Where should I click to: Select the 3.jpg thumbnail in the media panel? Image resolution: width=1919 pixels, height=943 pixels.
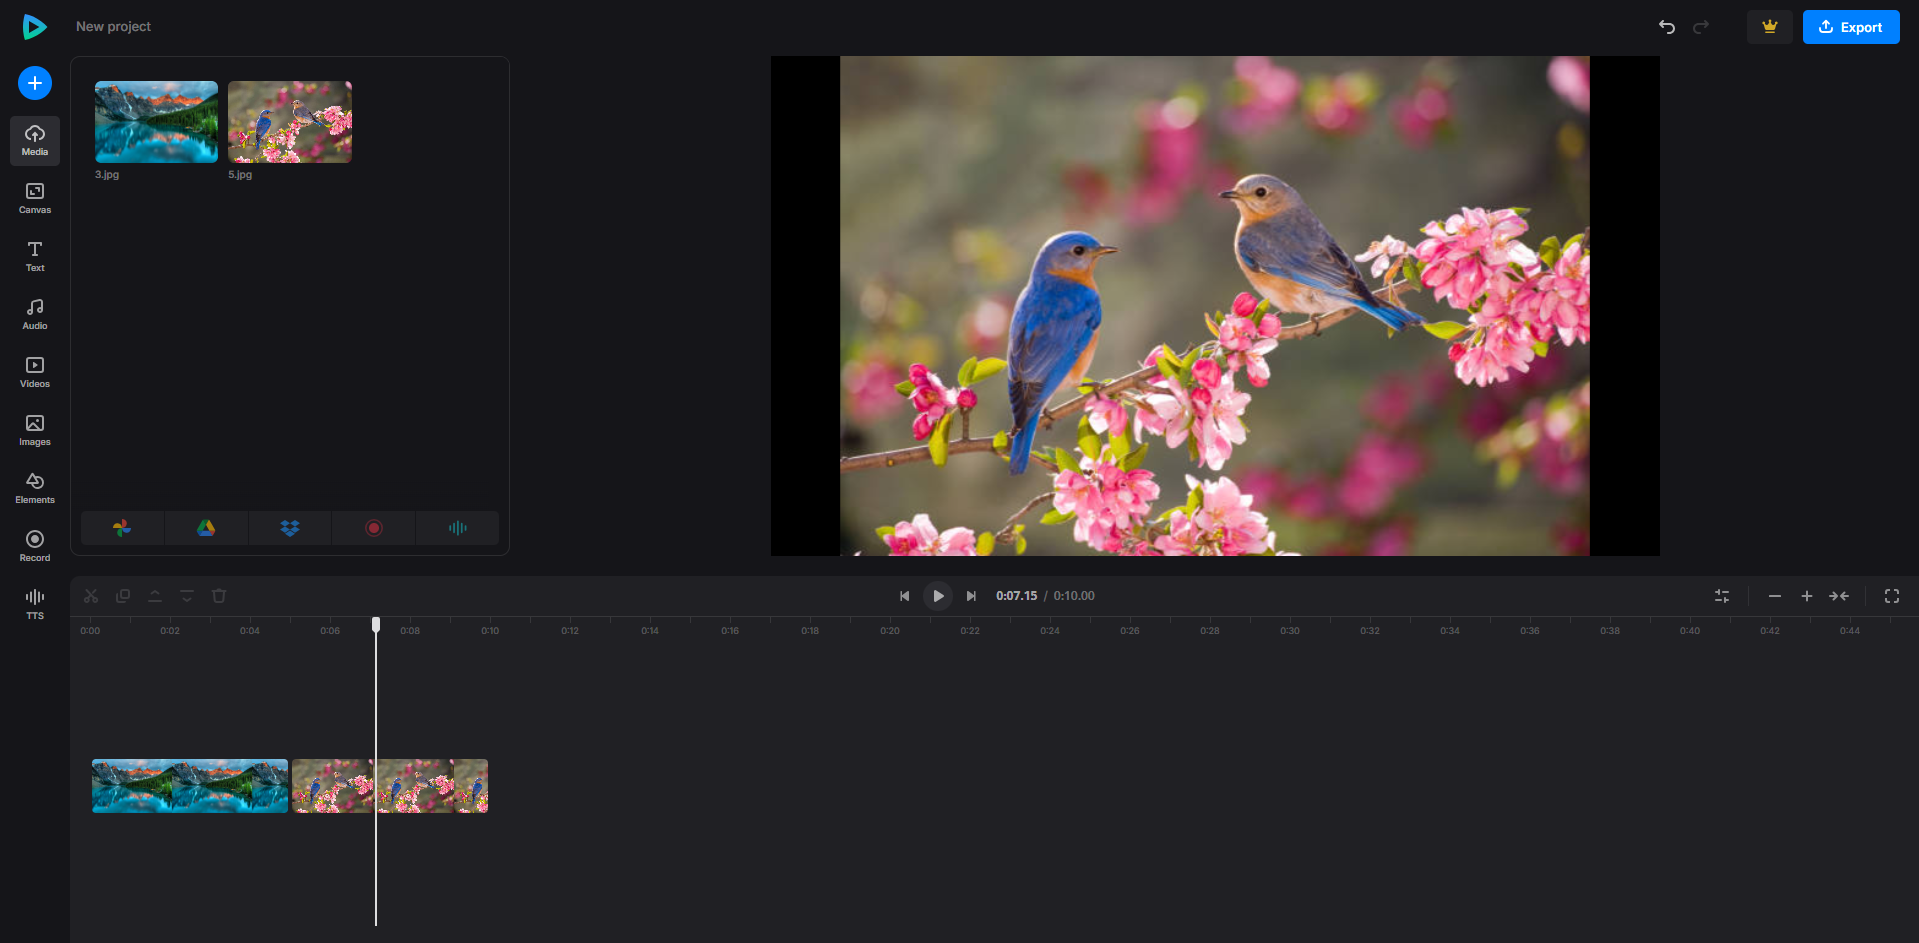coord(156,122)
